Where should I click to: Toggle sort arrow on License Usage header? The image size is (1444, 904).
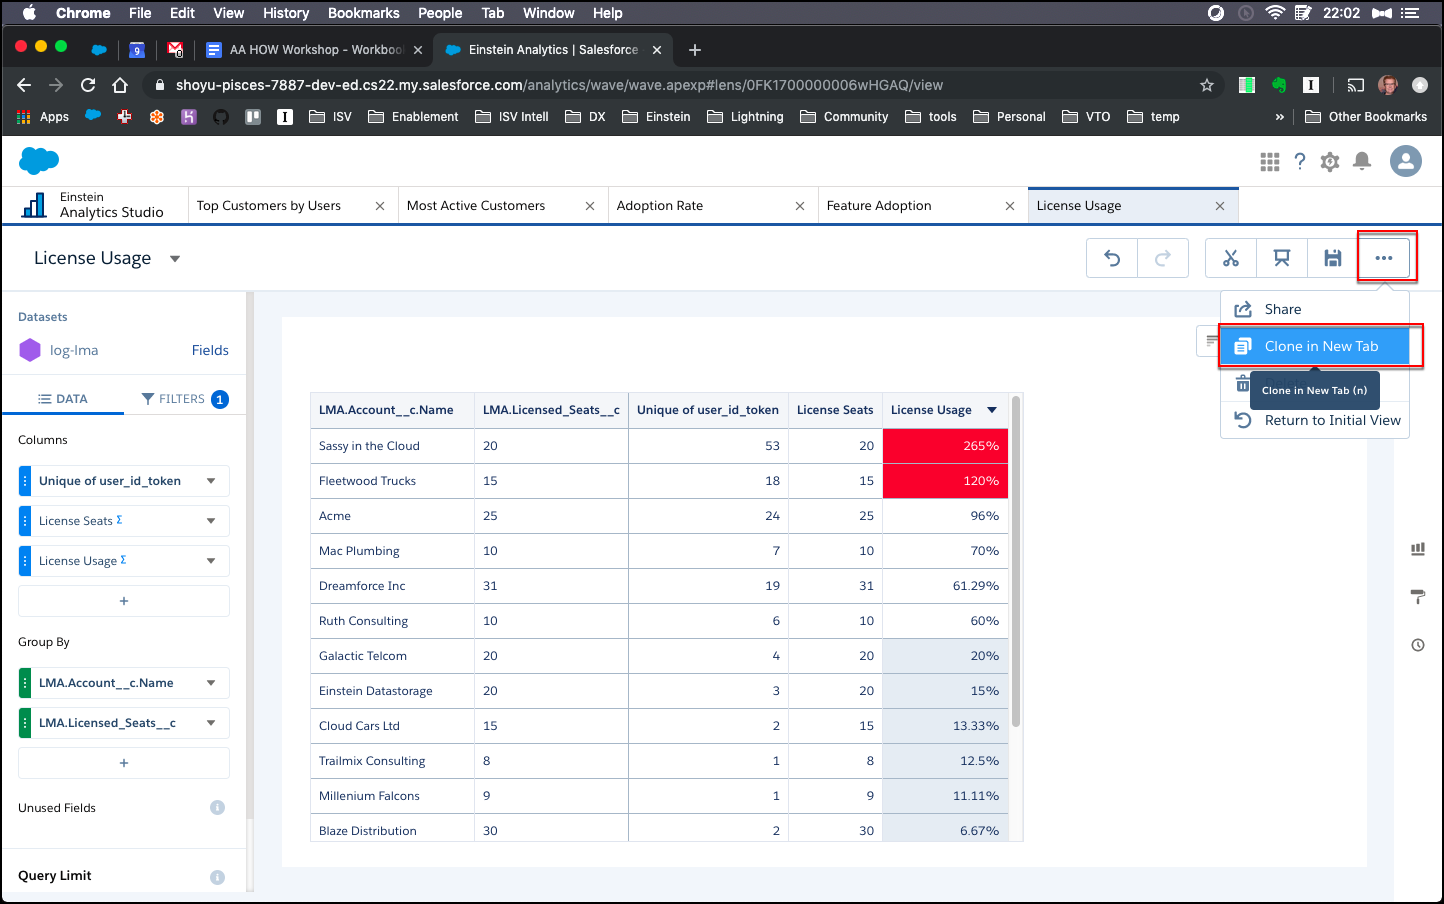point(992,410)
